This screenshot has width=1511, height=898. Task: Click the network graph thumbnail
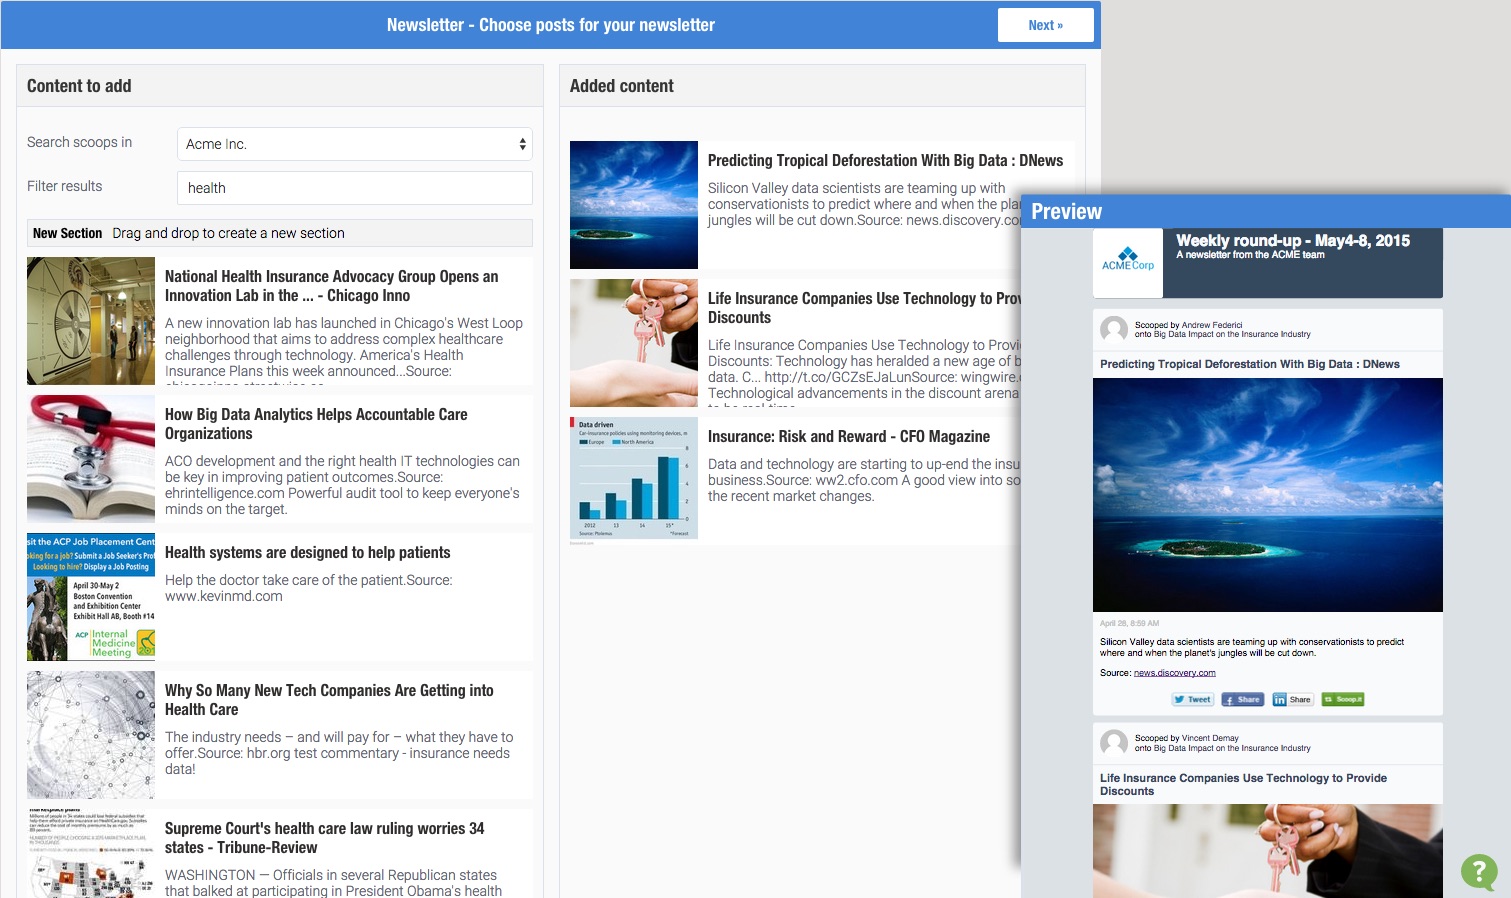pyautogui.click(x=91, y=735)
